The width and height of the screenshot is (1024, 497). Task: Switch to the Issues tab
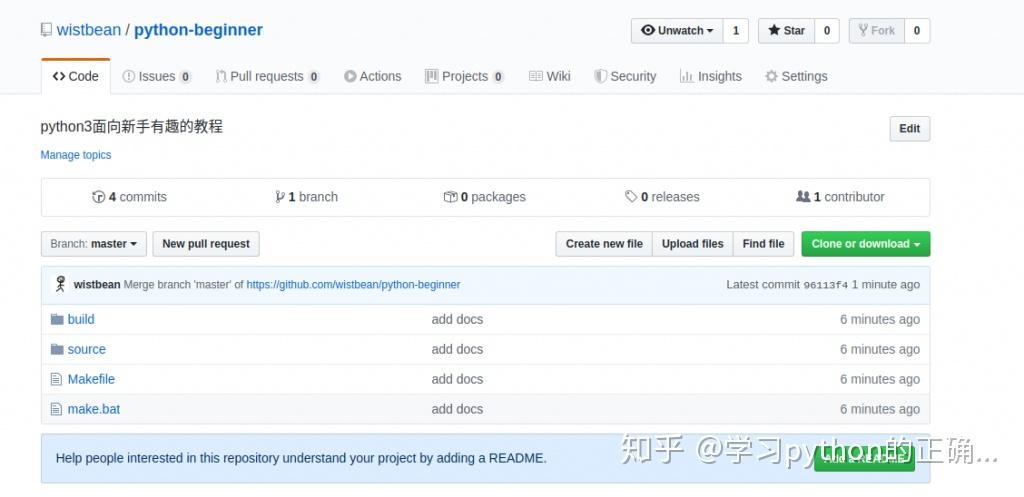157,76
